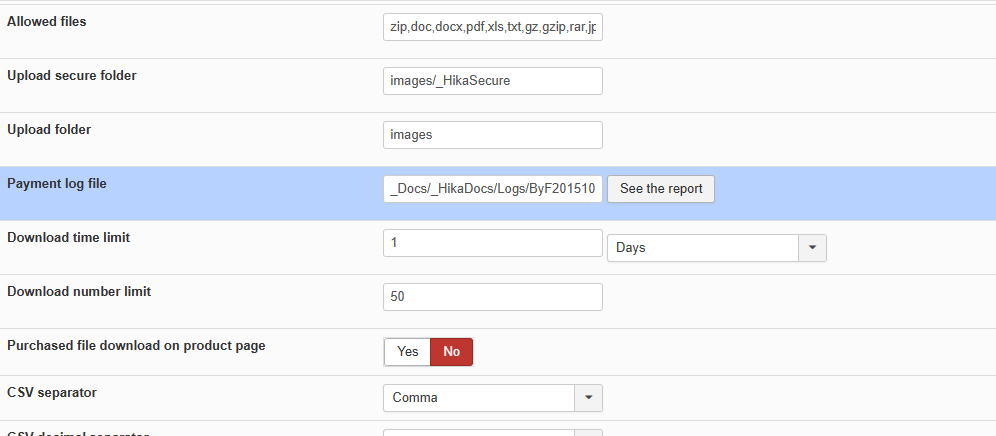The width and height of the screenshot is (996, 436).
Task: Focus the Upload folder input box
Action: click(492, 135)
